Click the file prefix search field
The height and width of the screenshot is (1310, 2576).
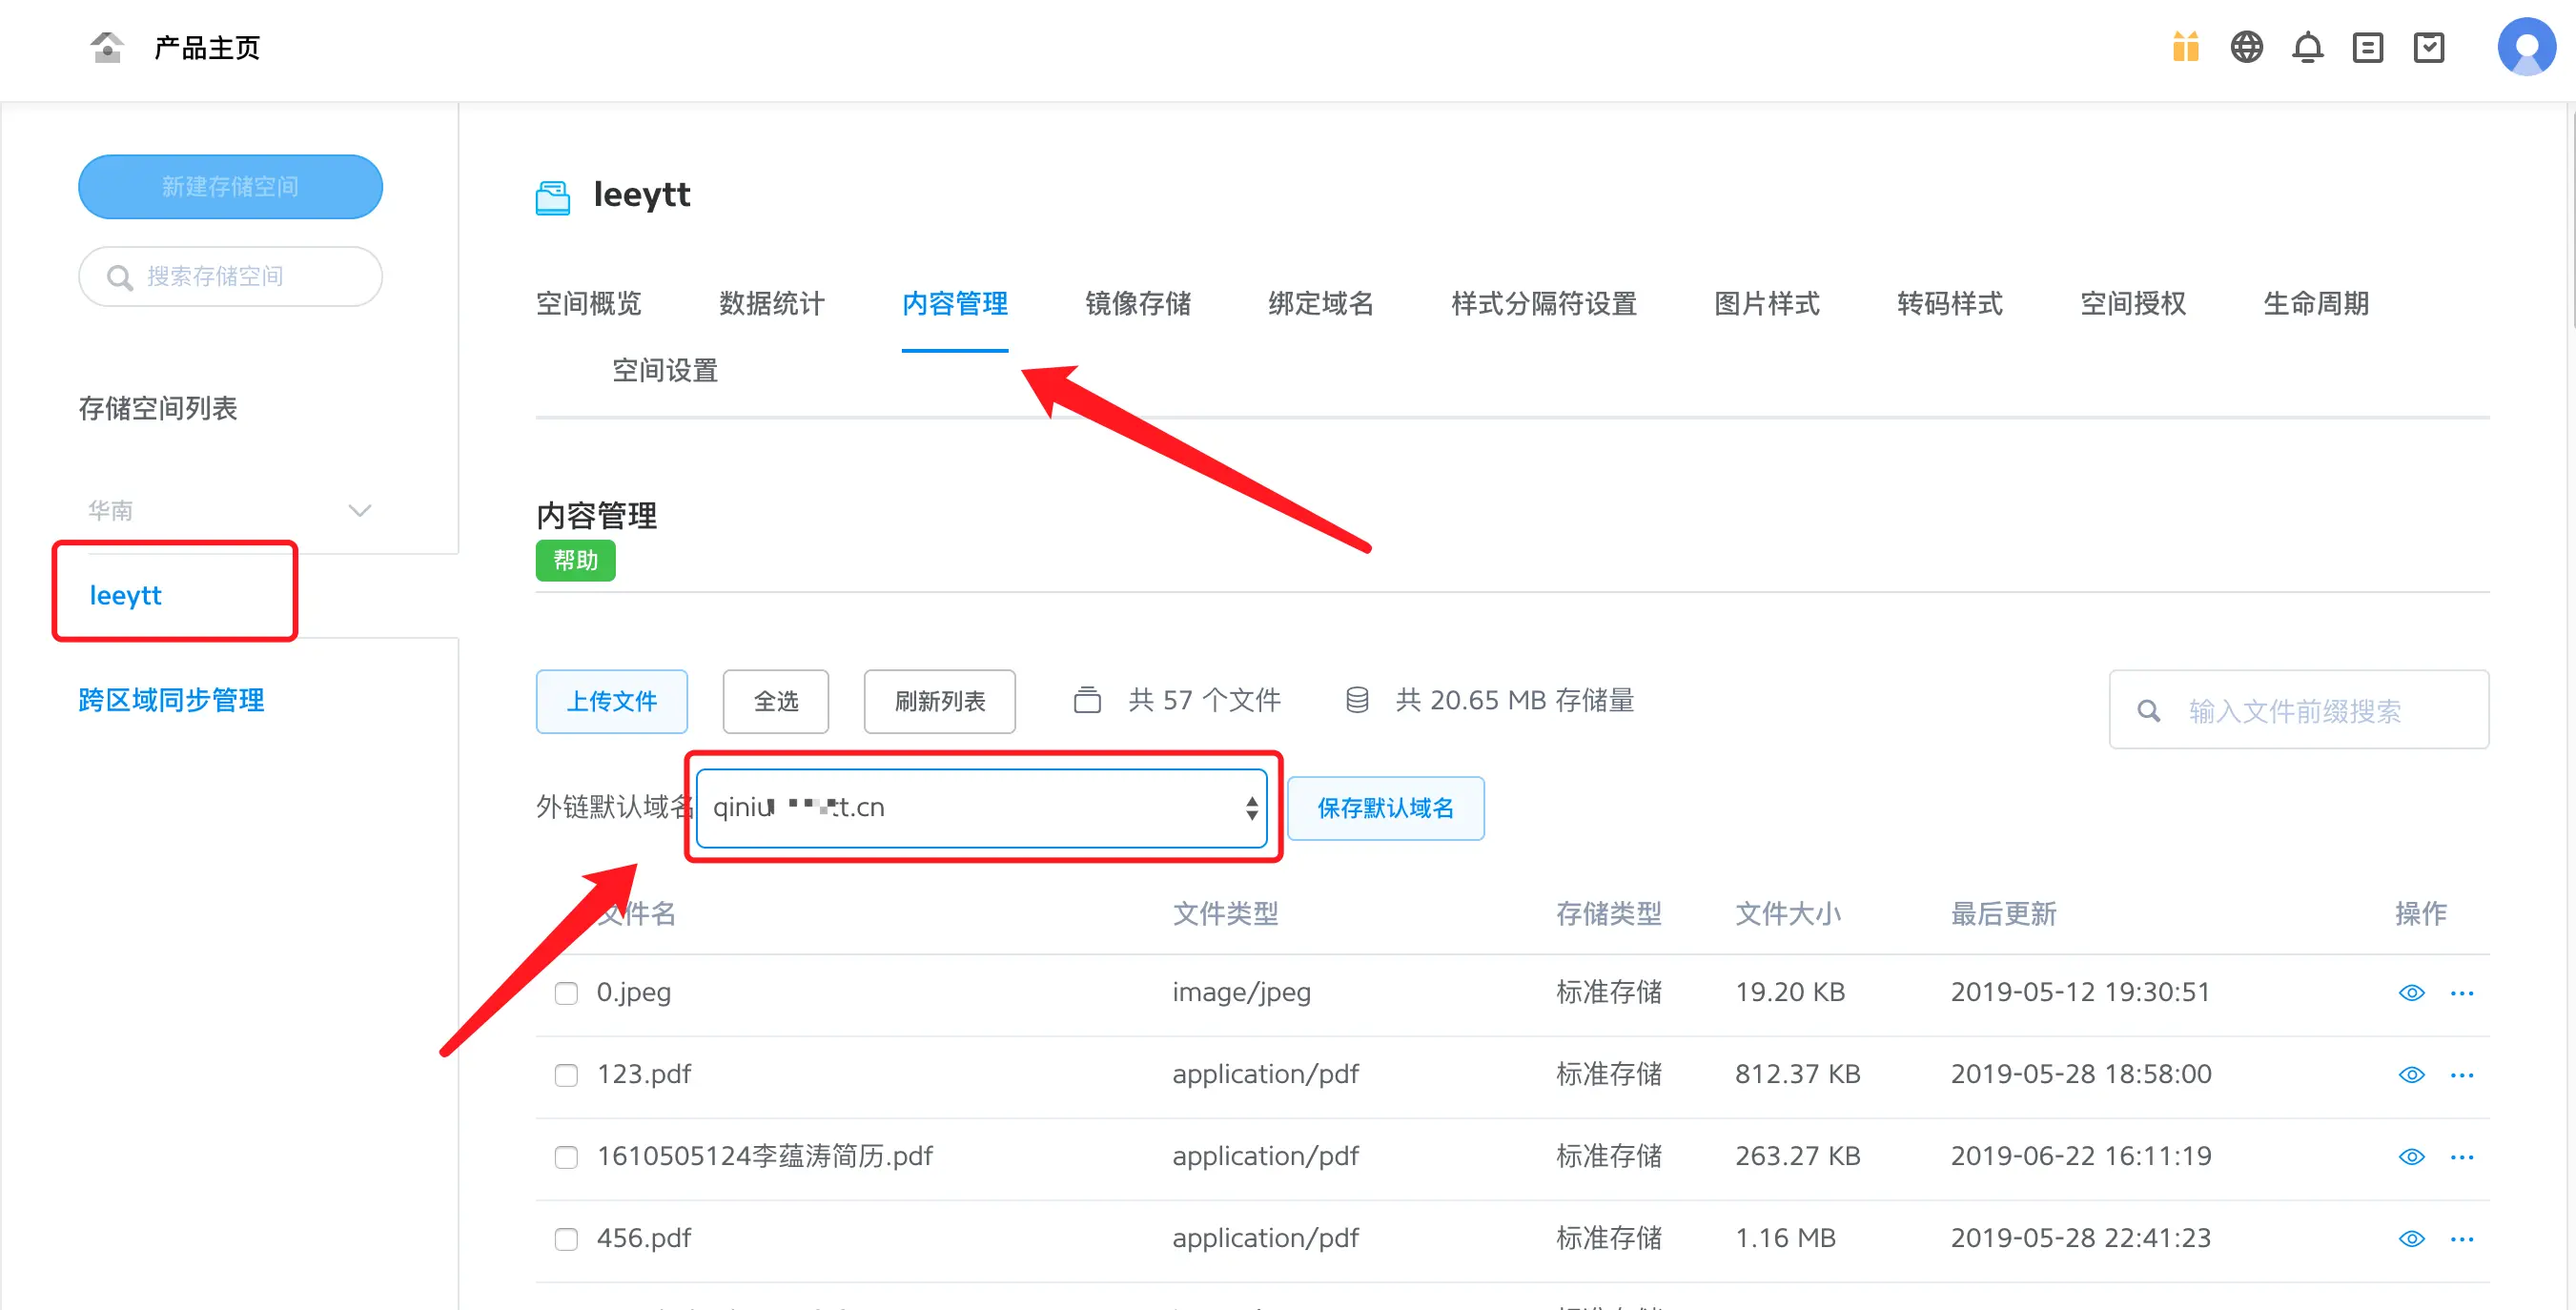coord(2297,711)
